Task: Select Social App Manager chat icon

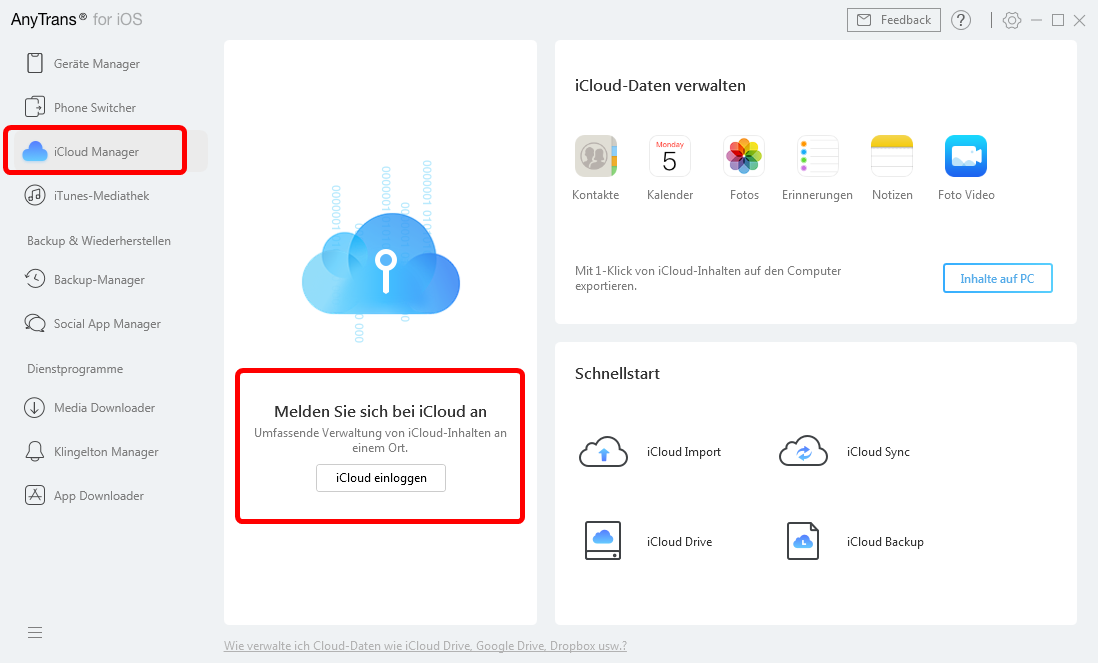Action: [x=34, y=323]
